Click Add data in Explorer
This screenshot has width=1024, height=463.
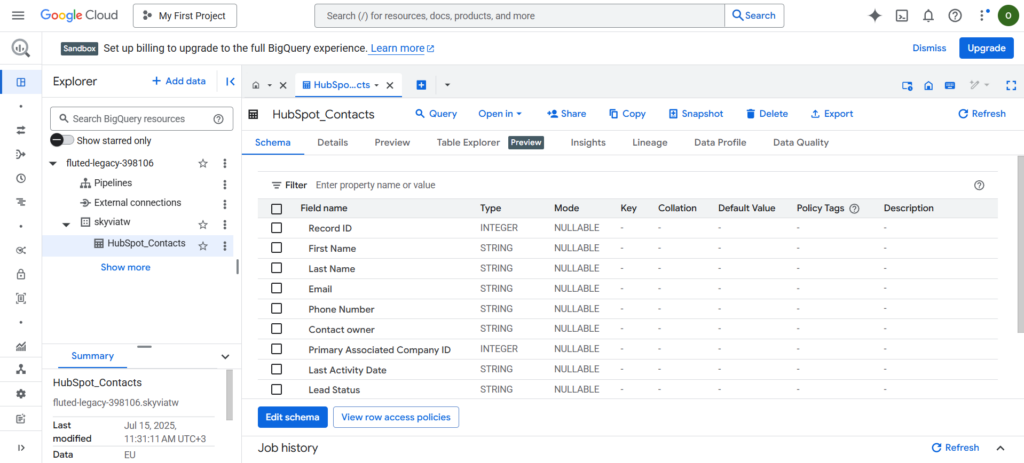tap(178, 81)
